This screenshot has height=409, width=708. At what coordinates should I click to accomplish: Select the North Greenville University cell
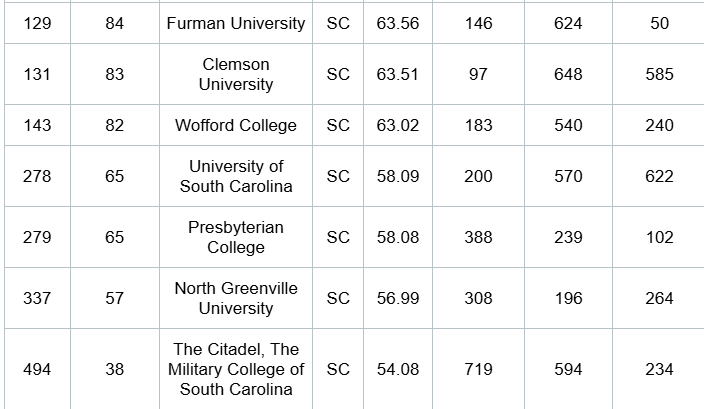[236, 298]
